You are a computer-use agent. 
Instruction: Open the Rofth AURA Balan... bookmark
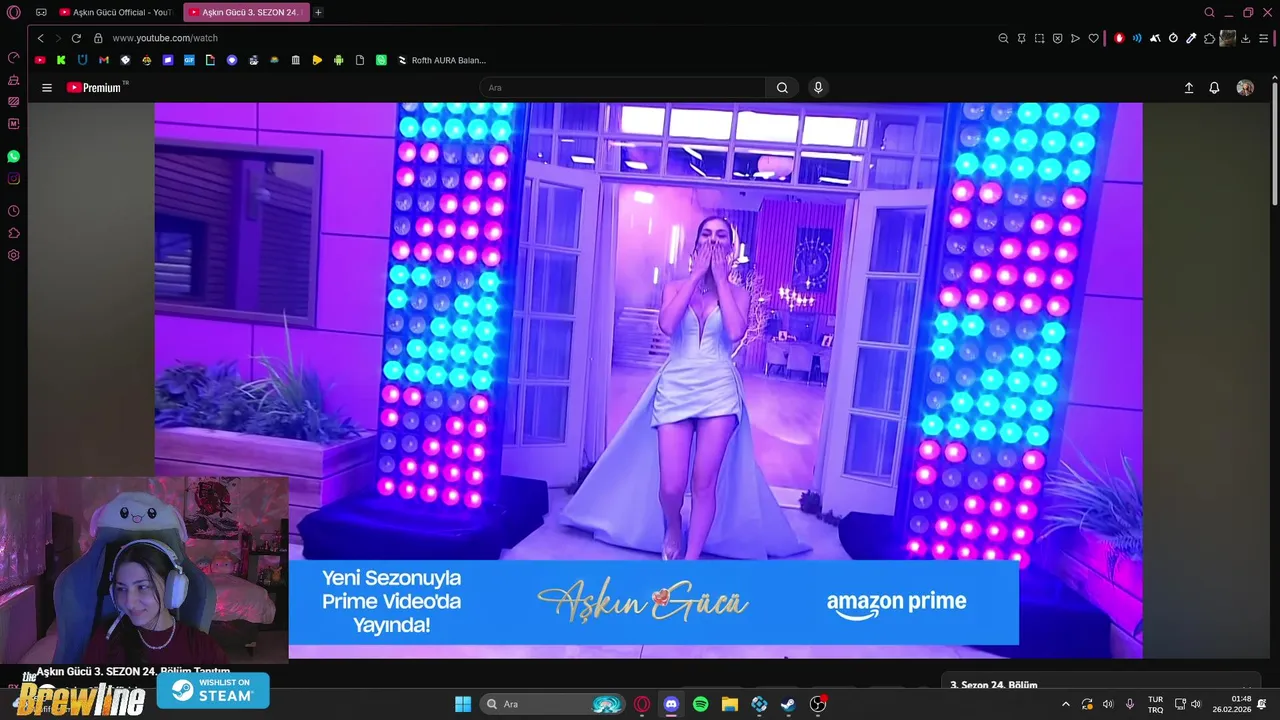tap(441, 60)
